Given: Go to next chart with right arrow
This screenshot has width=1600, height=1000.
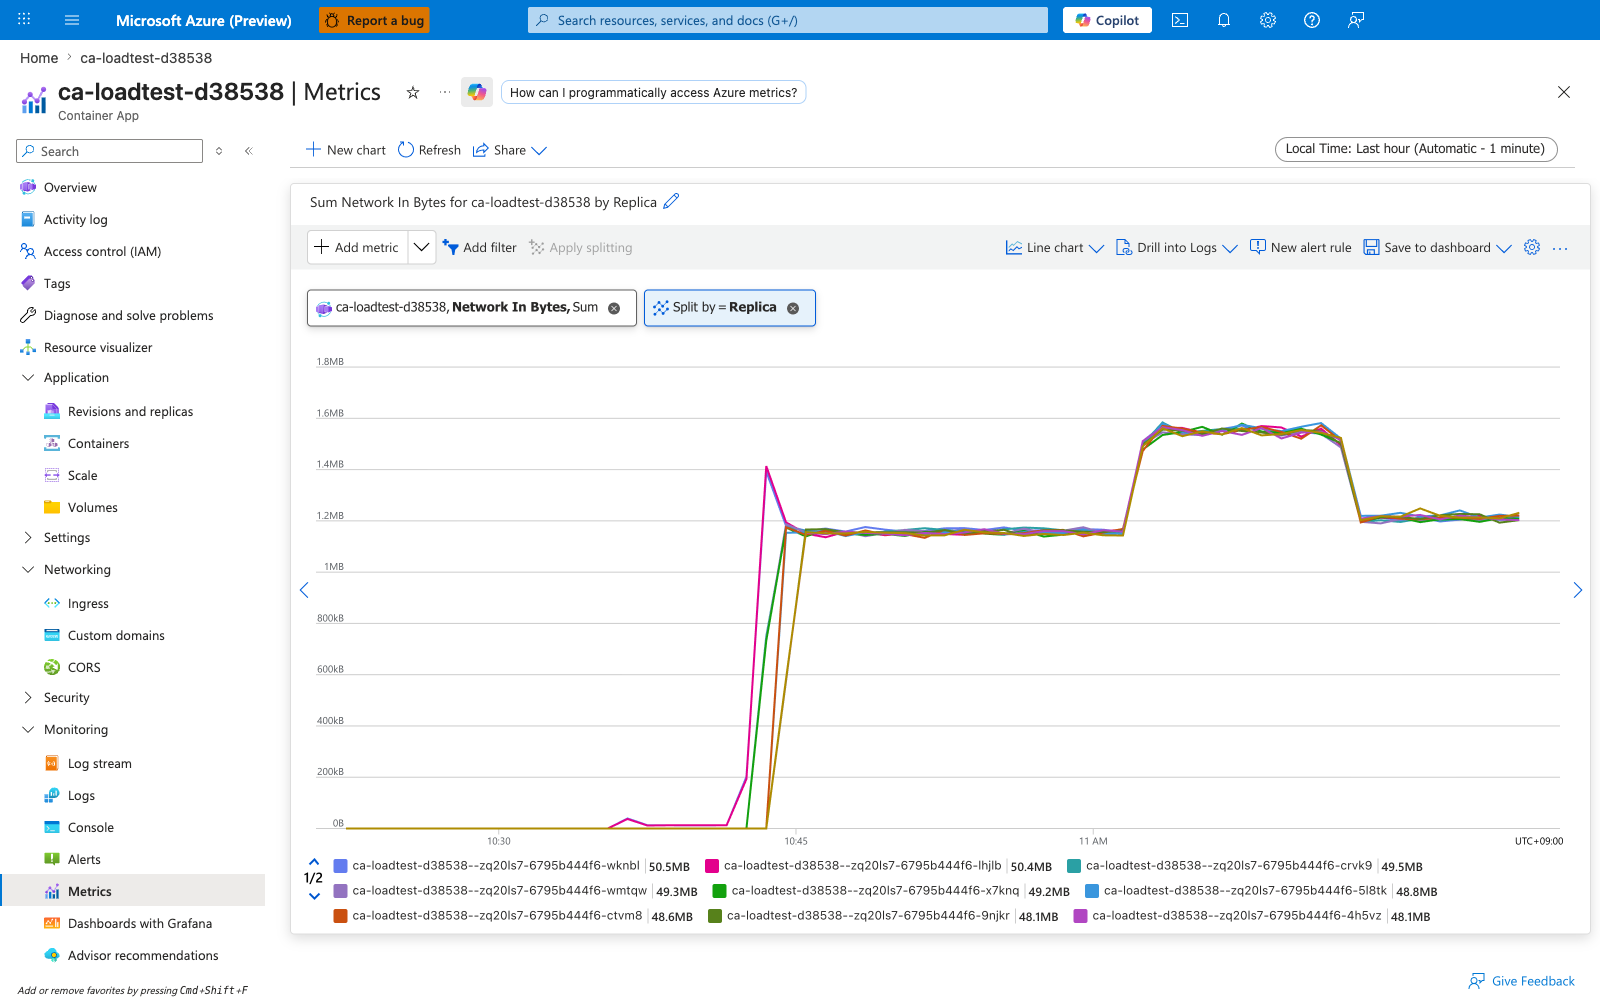Looking at the screenshot, I should click(1578, 590).
